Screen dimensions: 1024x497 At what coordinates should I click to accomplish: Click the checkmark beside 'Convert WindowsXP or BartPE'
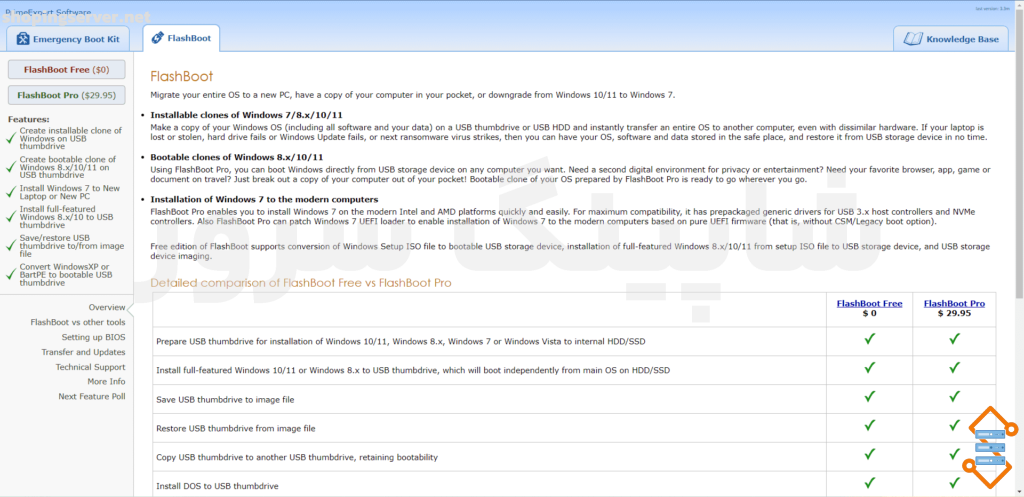point(10,274)
